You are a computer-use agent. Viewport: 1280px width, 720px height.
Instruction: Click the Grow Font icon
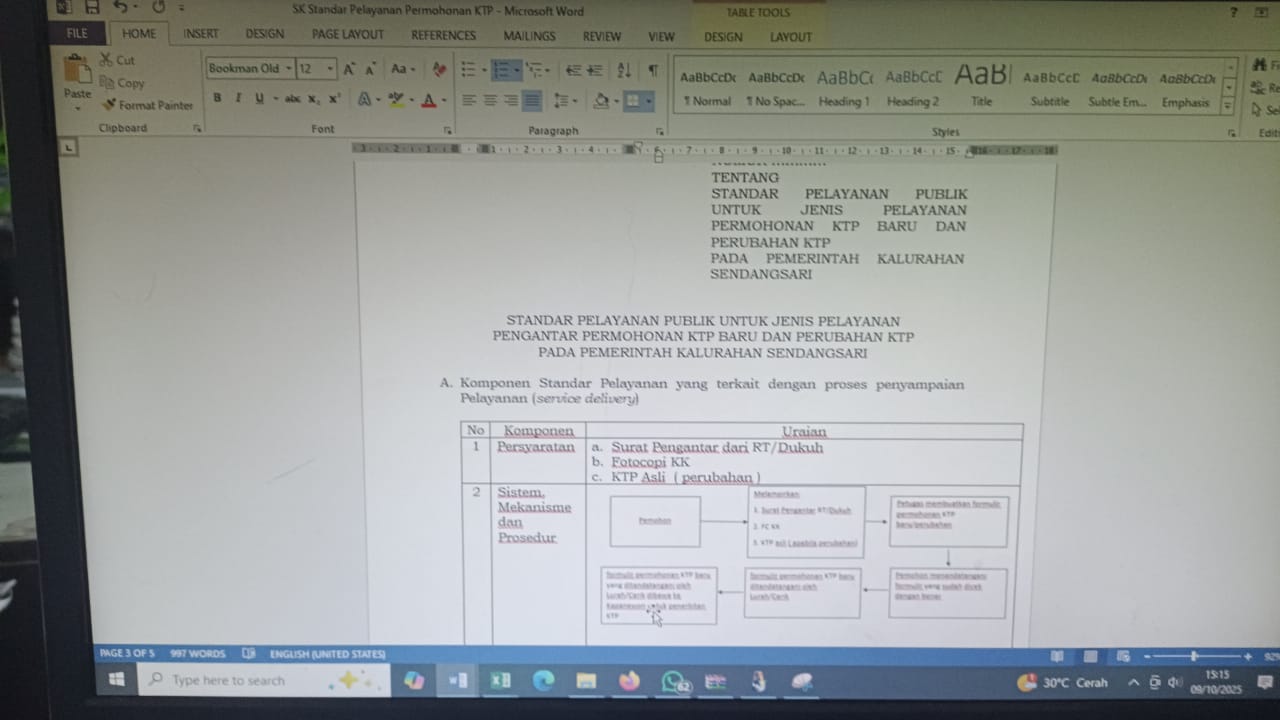(349, 70)
